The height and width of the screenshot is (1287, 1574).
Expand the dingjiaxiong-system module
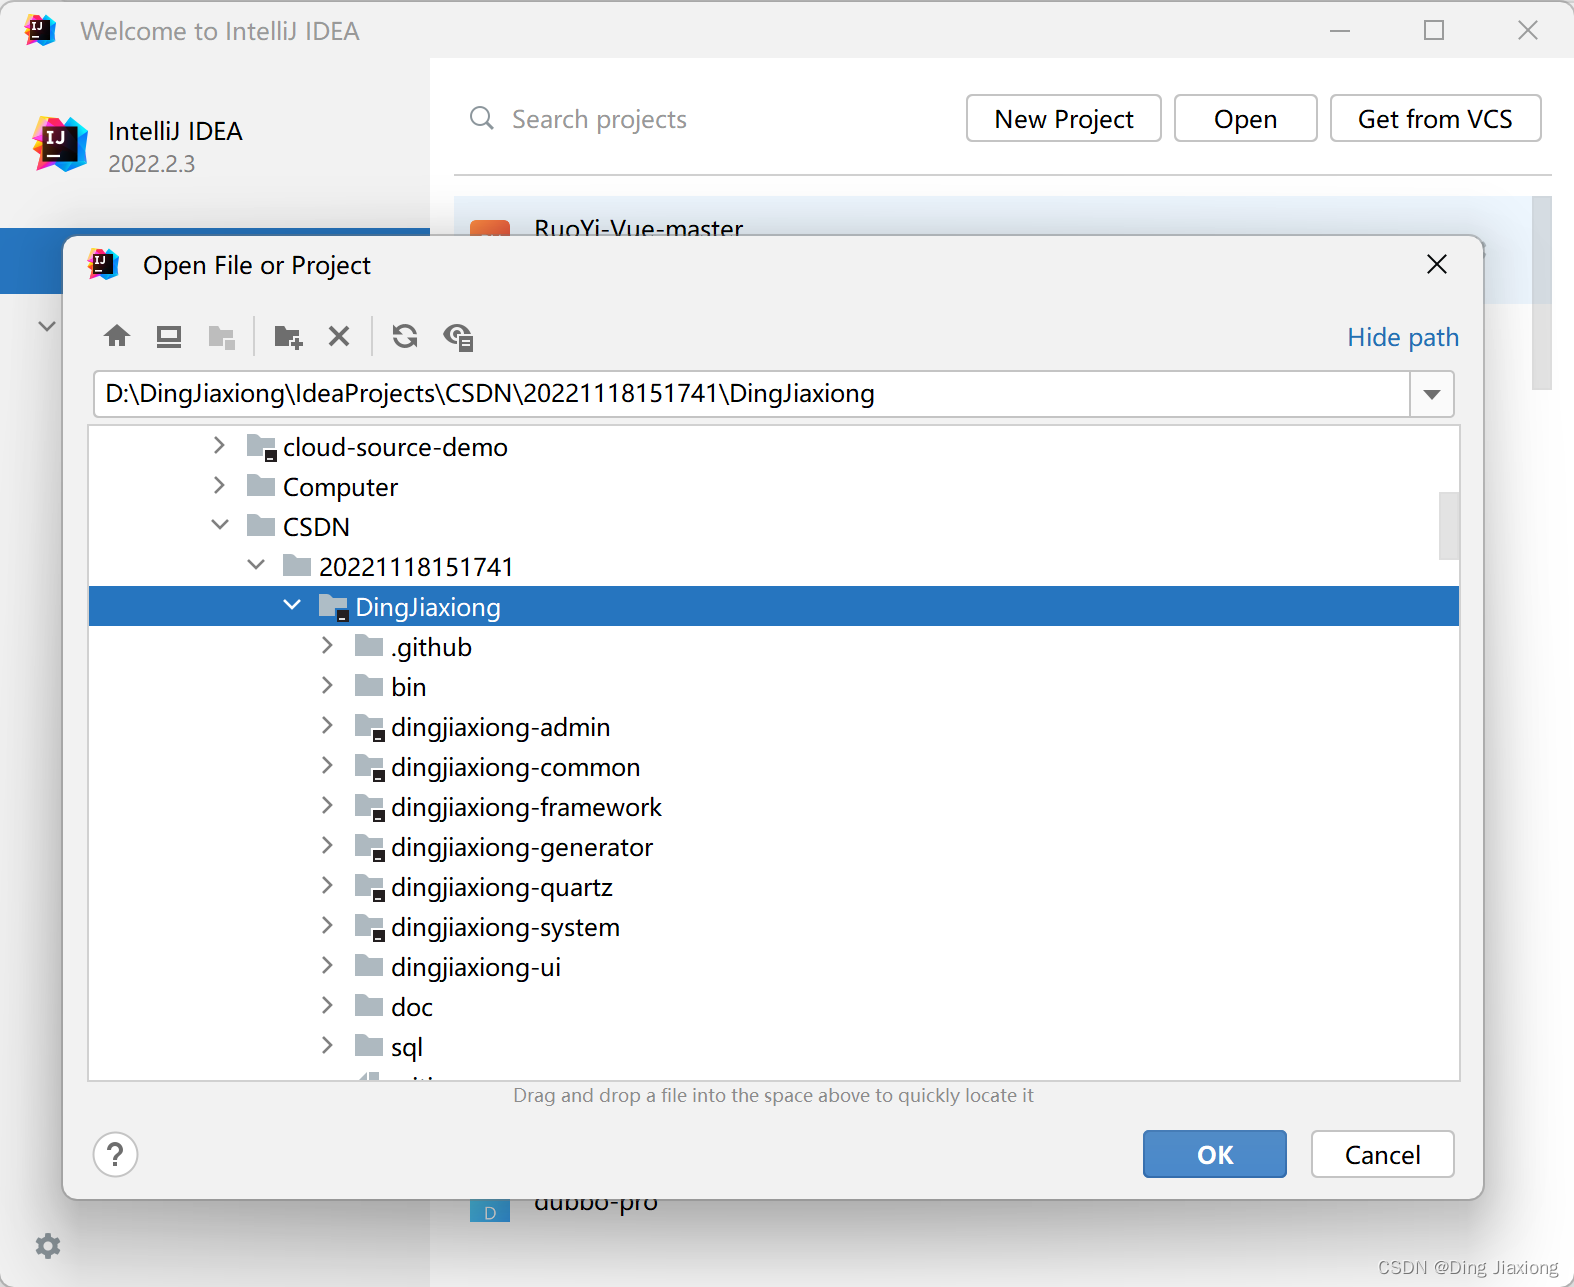coord(327,926)
